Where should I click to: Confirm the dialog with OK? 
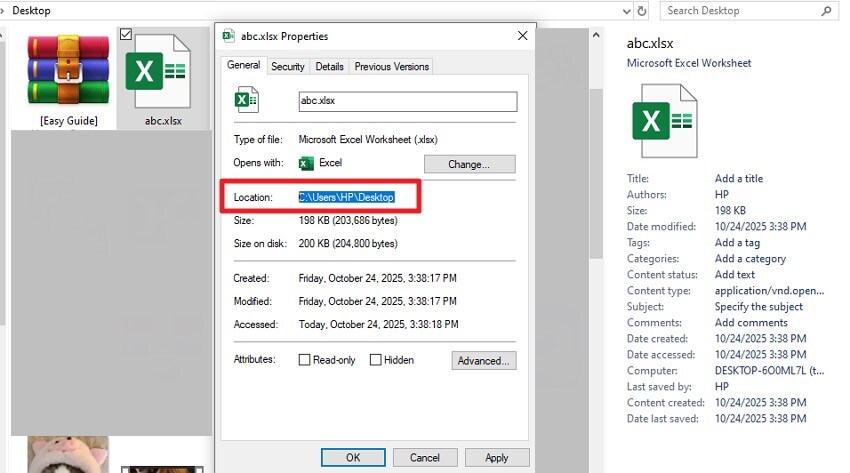tap(353, 457)
